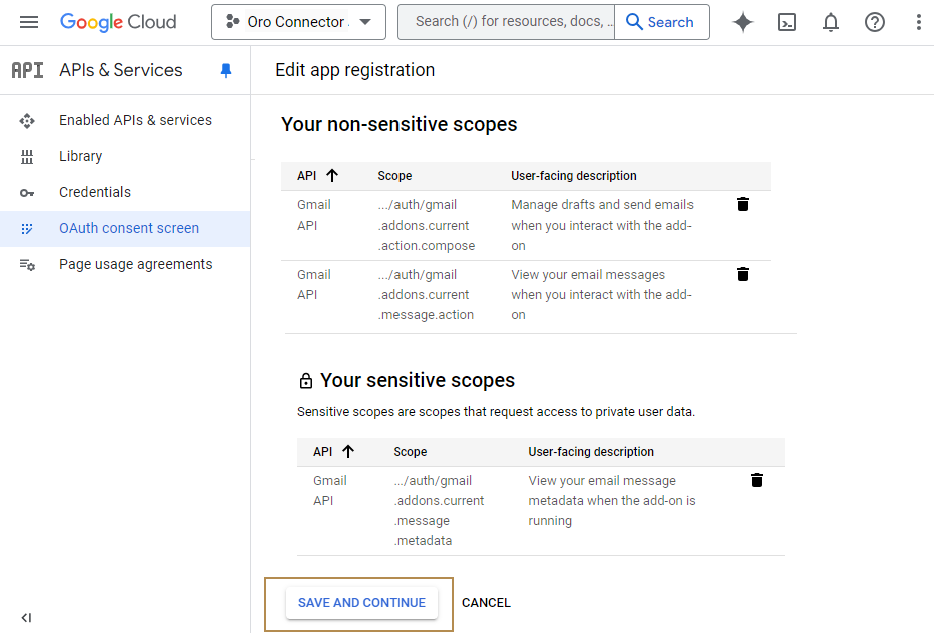Open Page usage agreements
The image size is (936, 633).
point(135,264)
